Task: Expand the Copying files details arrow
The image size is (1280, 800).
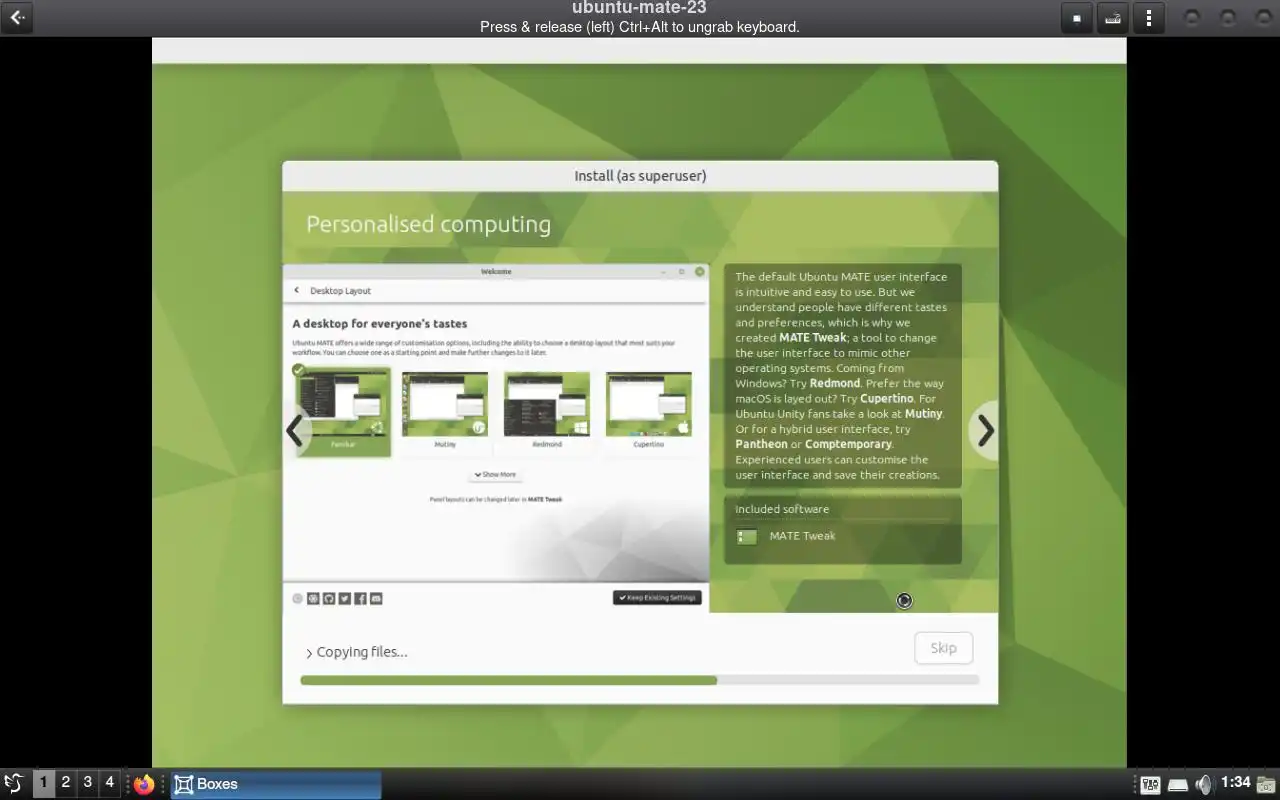Action: click(x=309, y=653)
